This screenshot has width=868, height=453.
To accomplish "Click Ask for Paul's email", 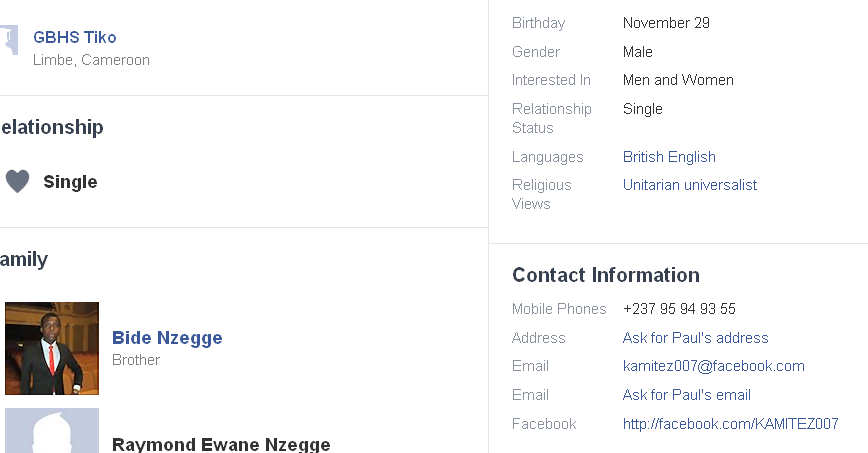I will click(686, 395).
